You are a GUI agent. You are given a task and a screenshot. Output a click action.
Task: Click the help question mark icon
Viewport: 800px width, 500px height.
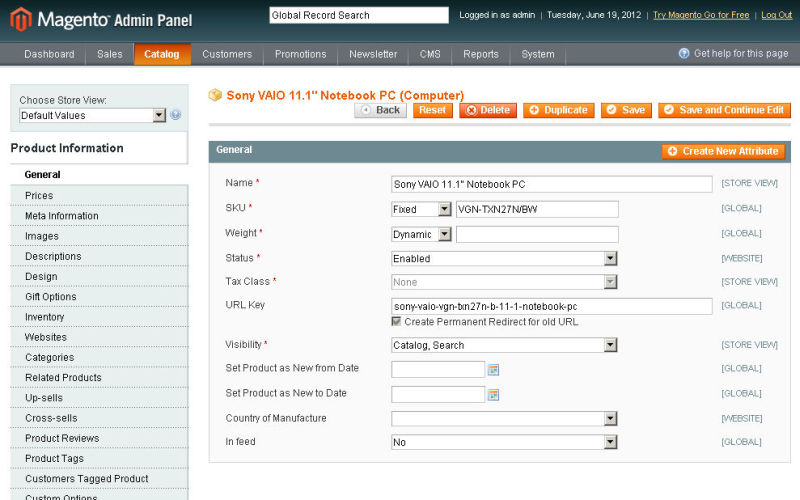click(x=684, y=54)
